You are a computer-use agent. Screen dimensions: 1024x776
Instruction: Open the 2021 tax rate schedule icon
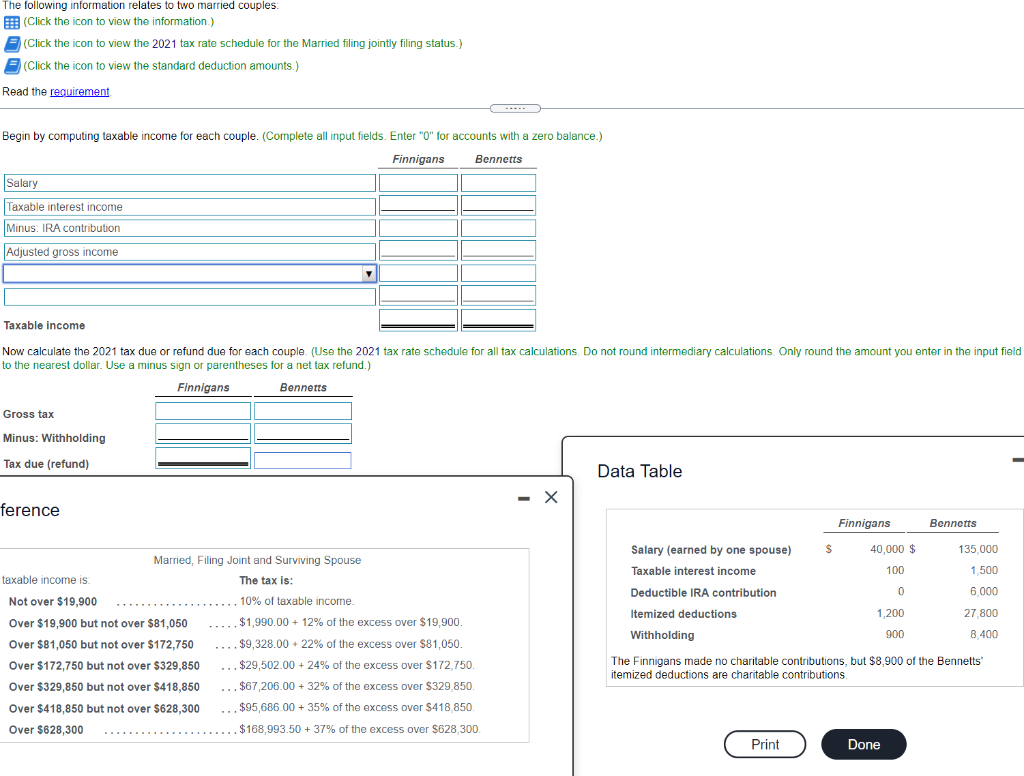click(12, 44)
